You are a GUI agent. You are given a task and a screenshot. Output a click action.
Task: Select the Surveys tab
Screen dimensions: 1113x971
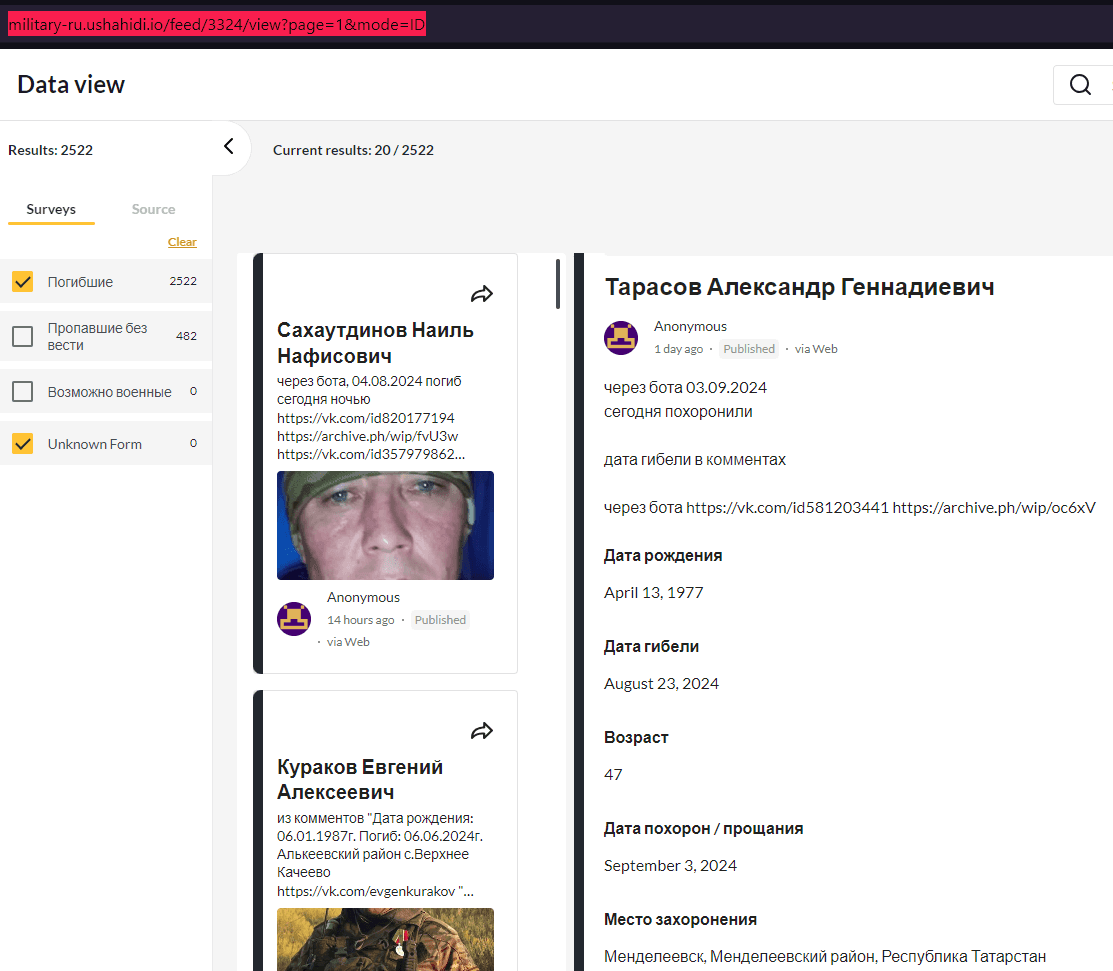tap(51, 209)
